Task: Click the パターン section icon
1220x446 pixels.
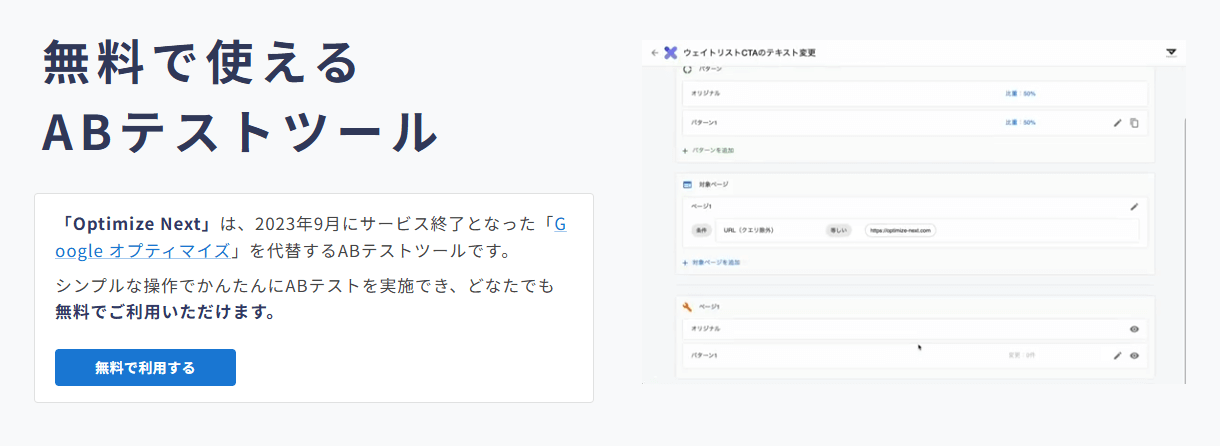Action: coord(687,70)
